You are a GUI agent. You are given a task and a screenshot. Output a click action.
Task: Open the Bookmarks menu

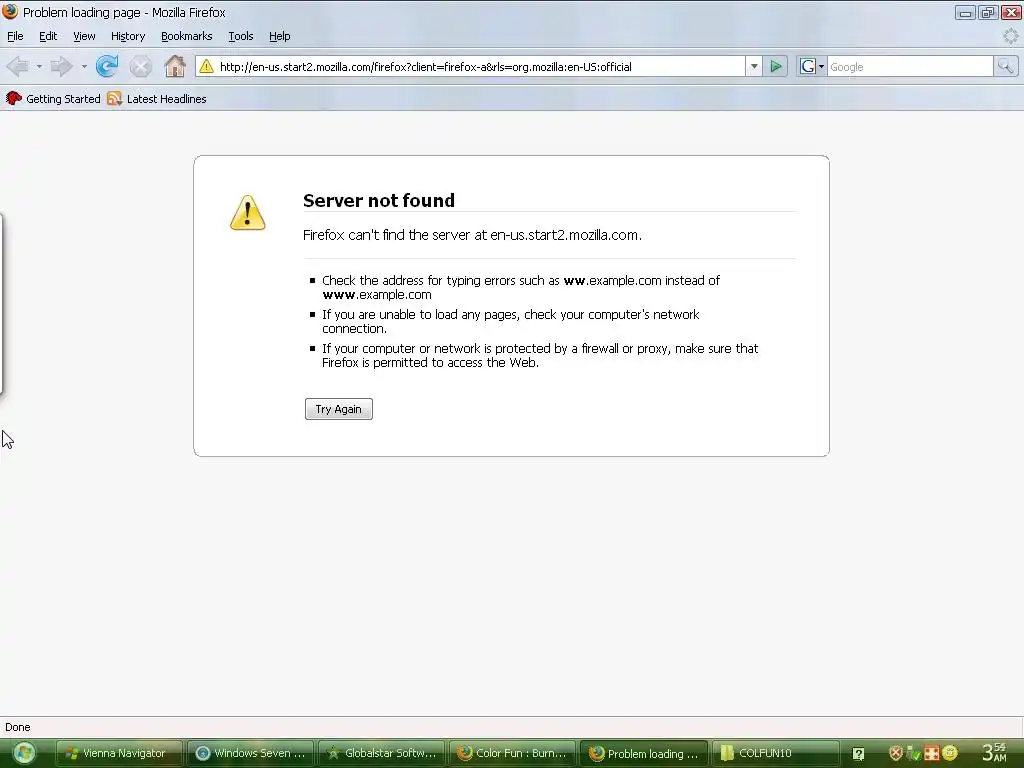coord(187,36)
